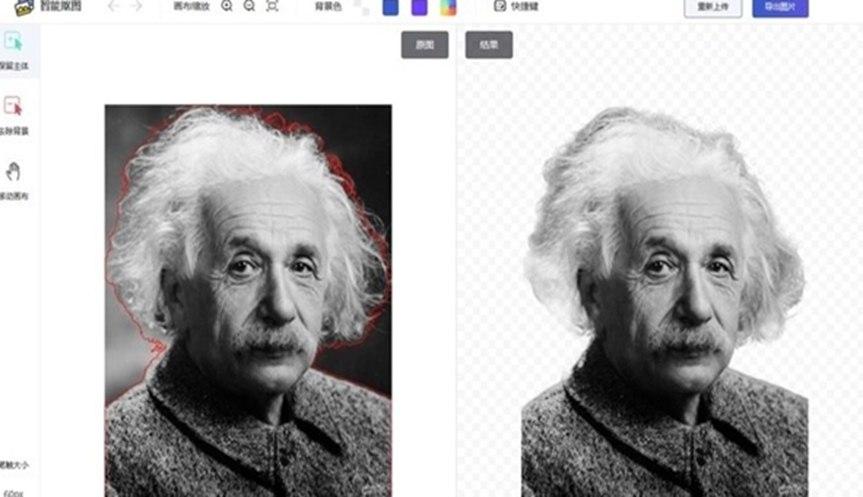Click the redo forward arrow

click(136, 6)
